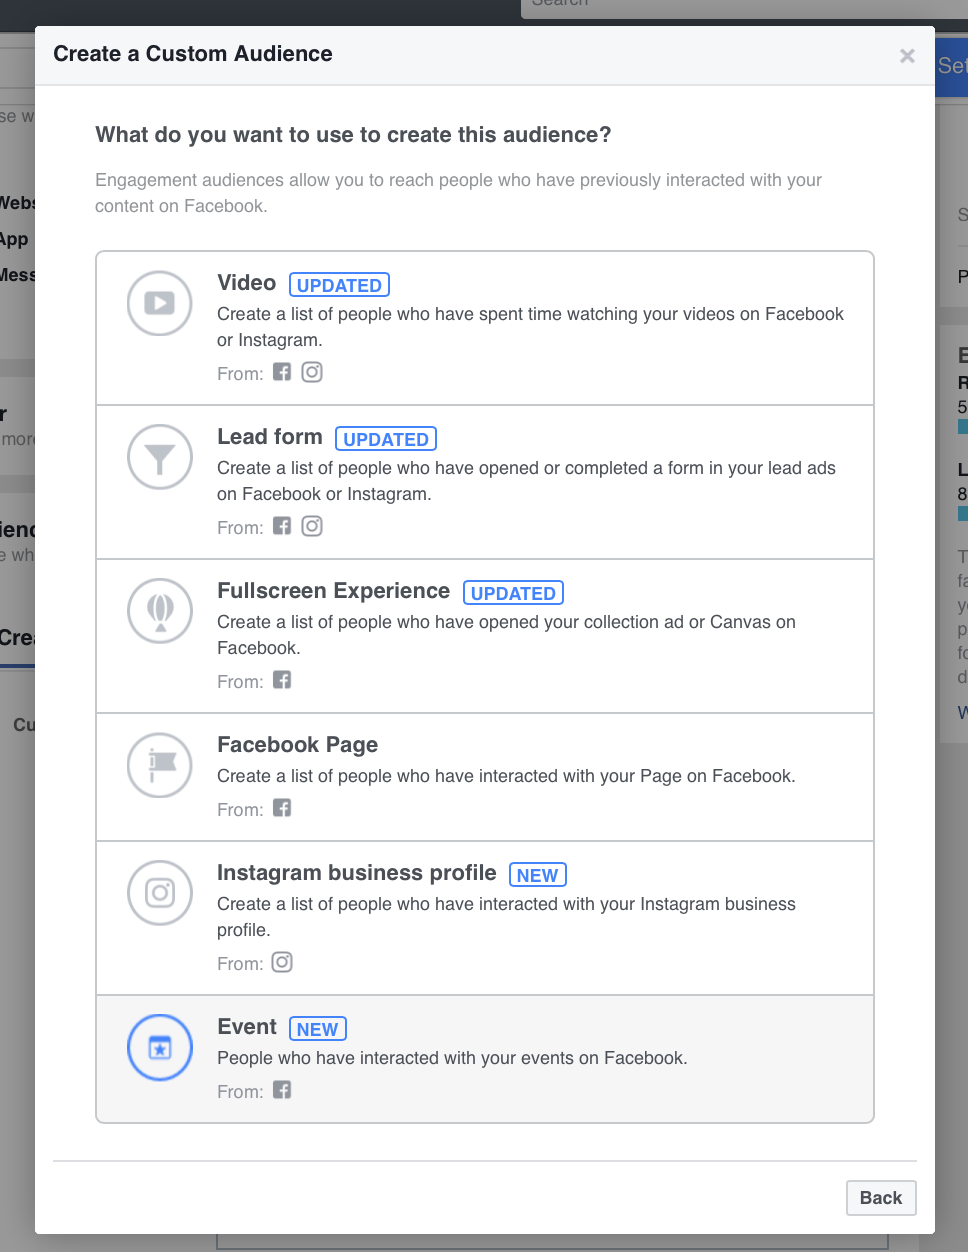Select Instagram business profile option title
Viewport: 968px width, 1252px height.
tap(357, 873)
